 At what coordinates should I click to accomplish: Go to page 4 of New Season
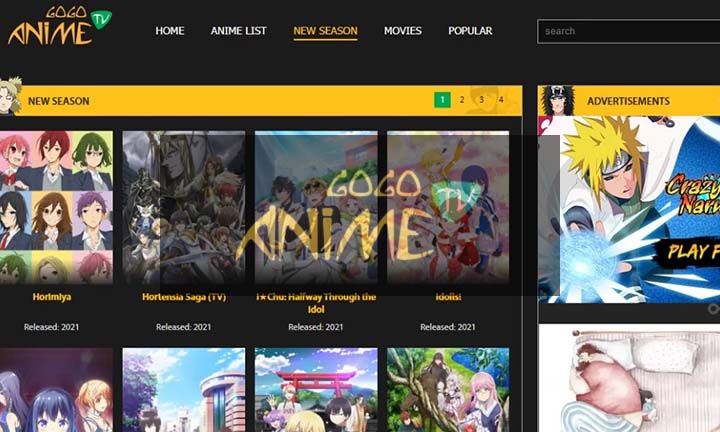(x=501, y=100)
